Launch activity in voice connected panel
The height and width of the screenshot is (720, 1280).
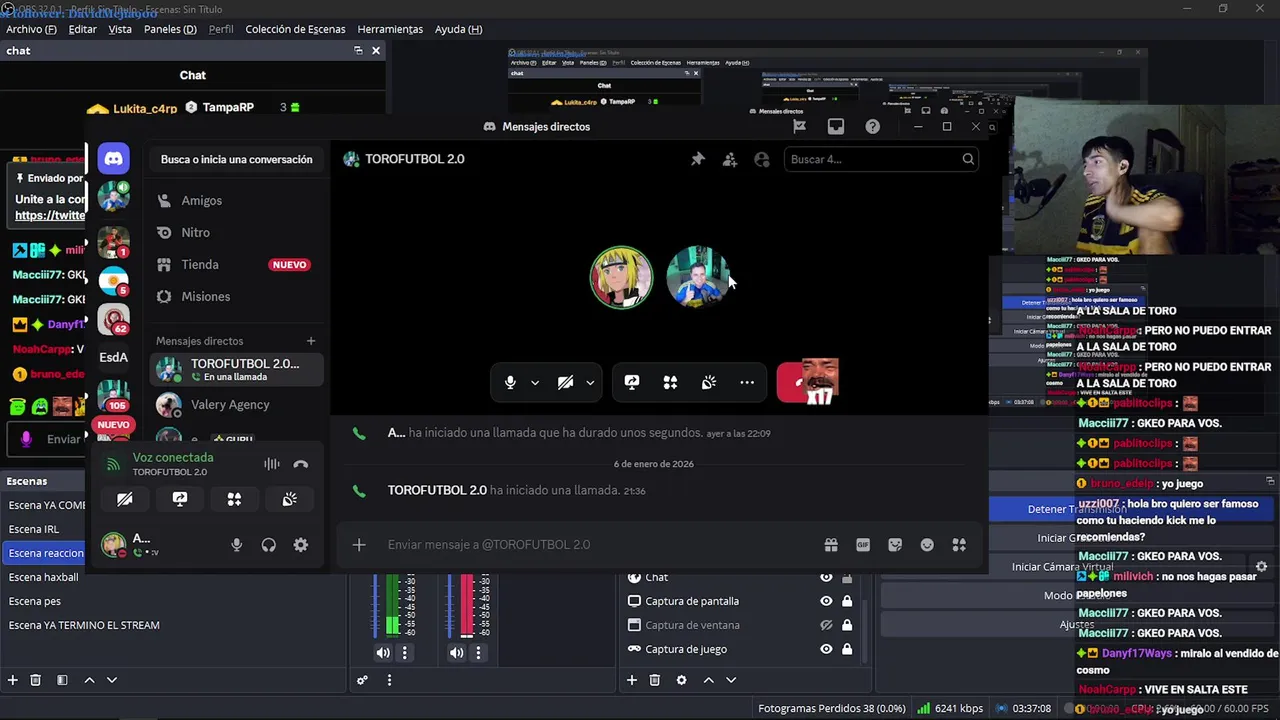[234, 499]
